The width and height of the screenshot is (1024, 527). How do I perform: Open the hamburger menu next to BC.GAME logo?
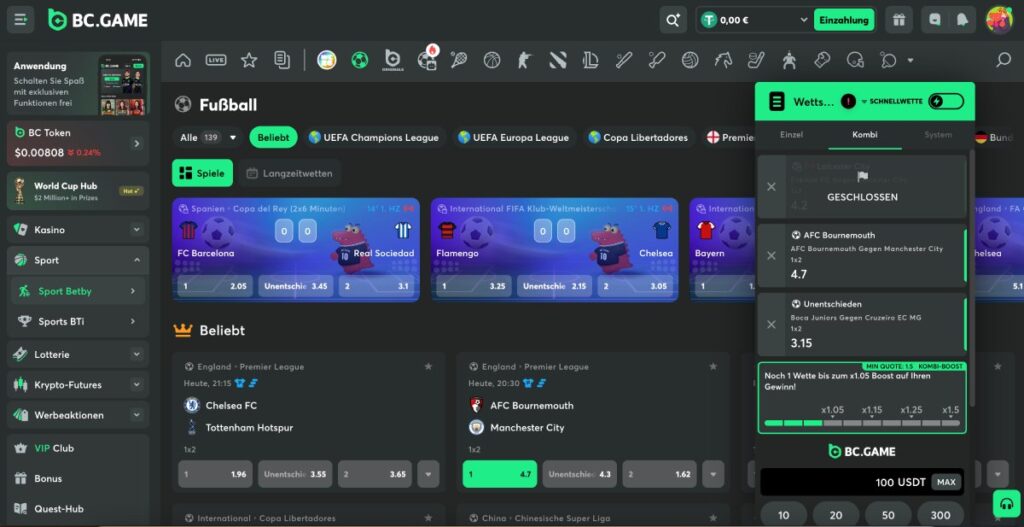tap(20, 20)
